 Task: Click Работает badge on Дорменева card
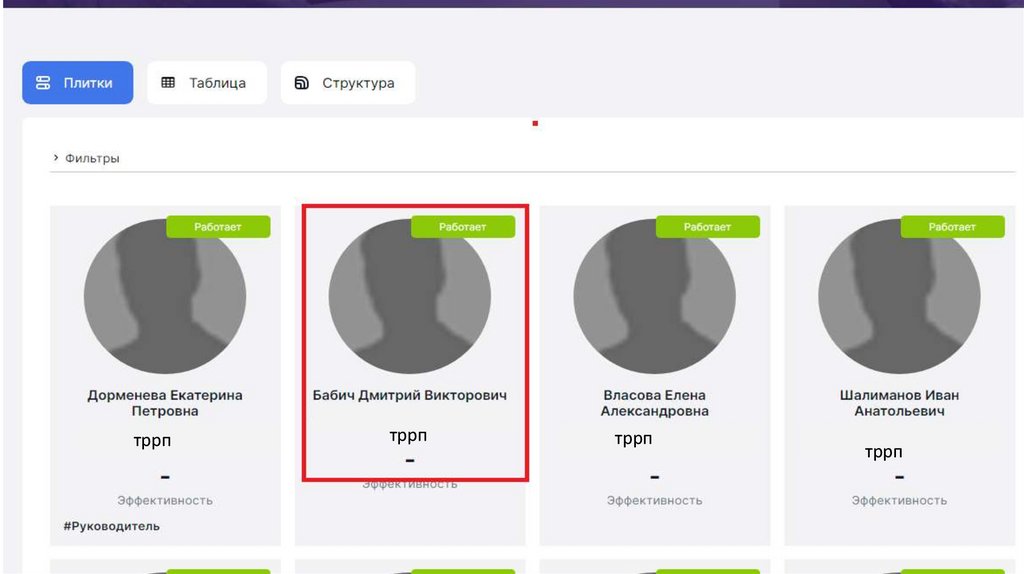click(x=218, y=227)
